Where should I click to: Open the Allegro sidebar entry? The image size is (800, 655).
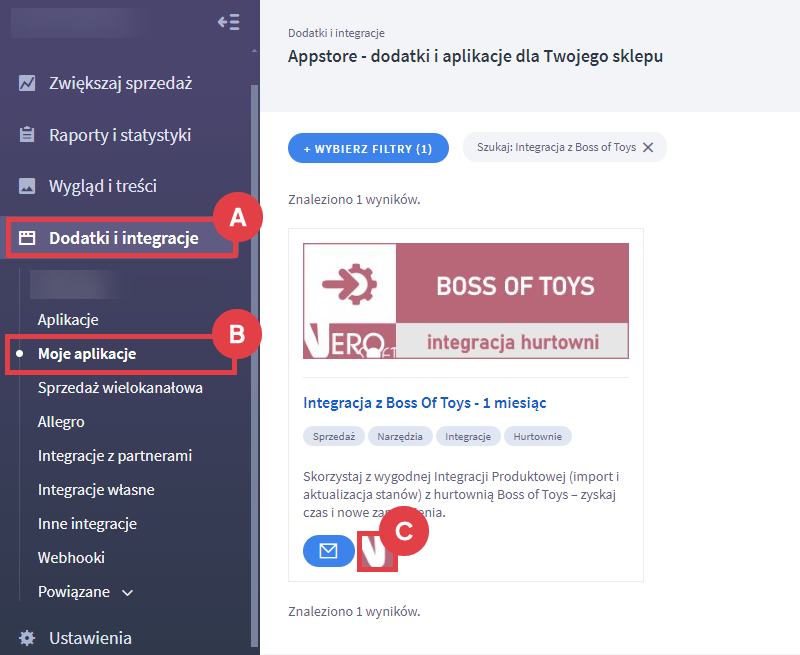61,422
